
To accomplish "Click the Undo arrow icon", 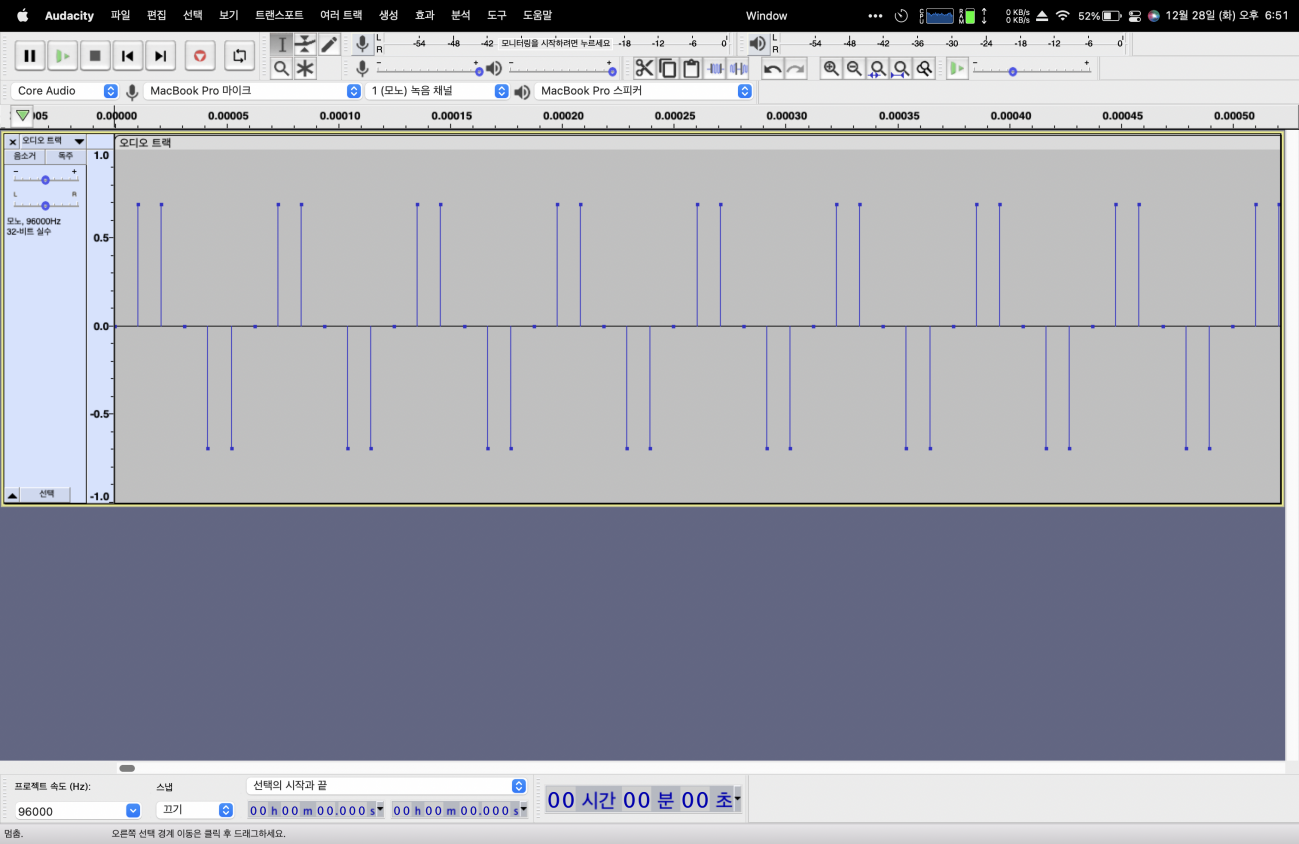I will coord(772,68).
